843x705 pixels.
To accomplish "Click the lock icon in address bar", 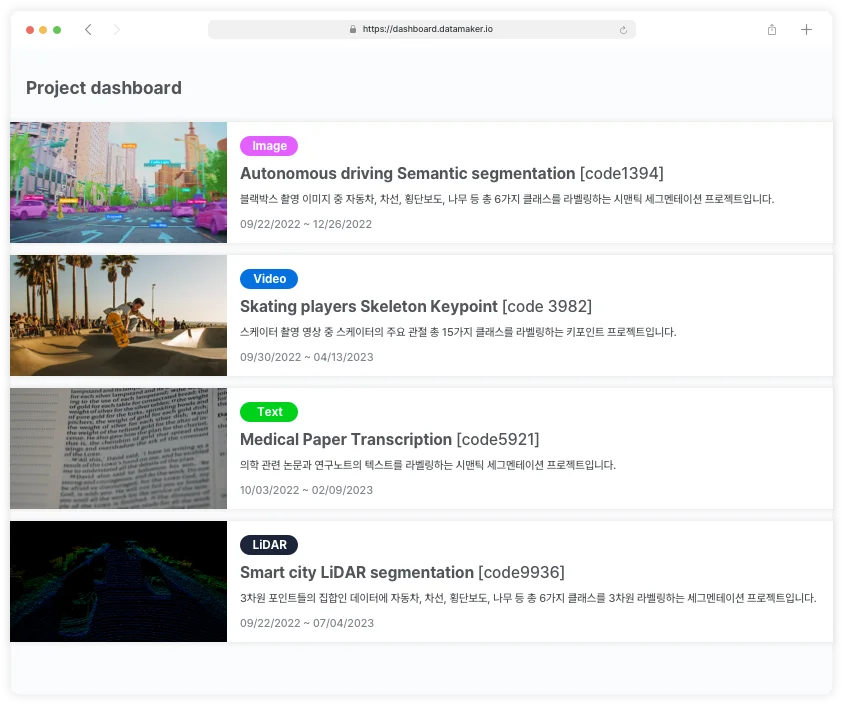I will (353, 30).
